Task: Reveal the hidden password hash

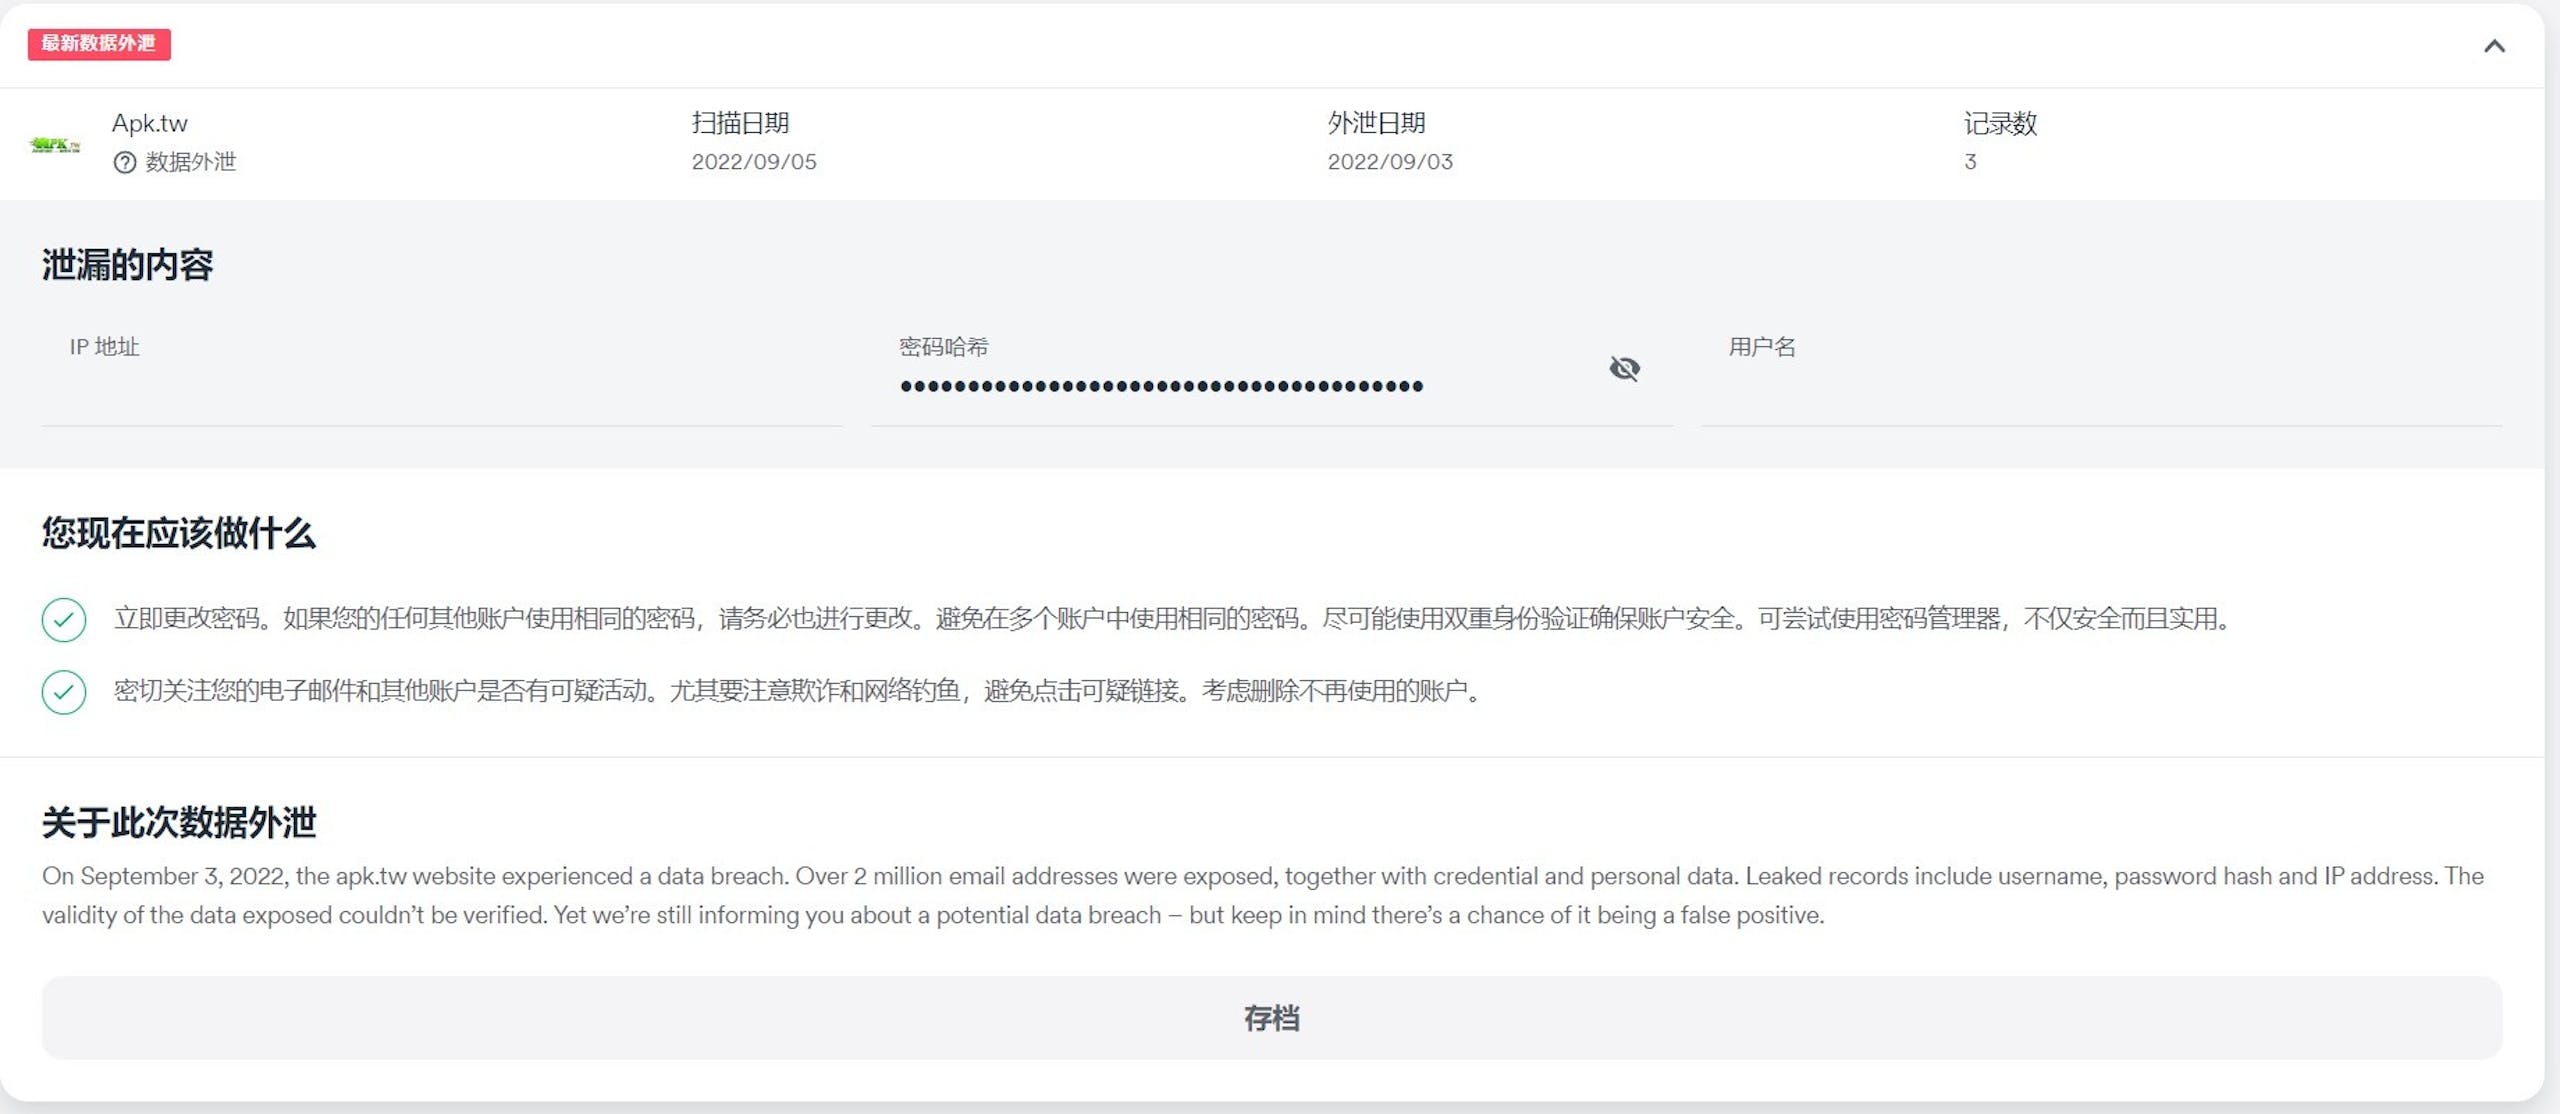Action: pyautogui.click(x=1624, y=369)
